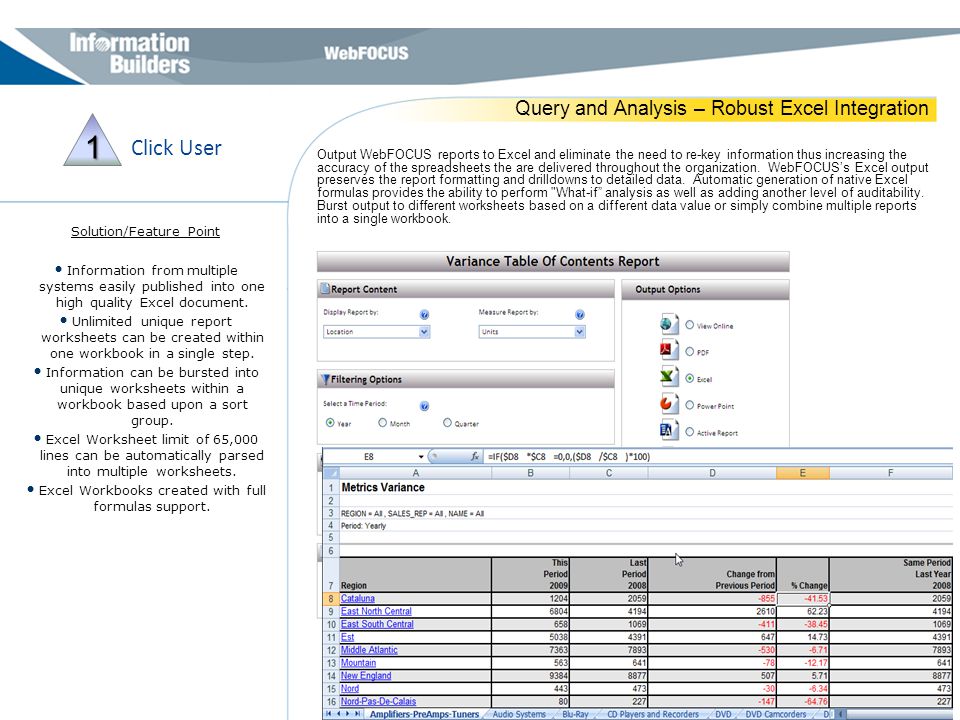This screenshot has height=720, width=960.
Task: Click the View Online globe icon
Action: 669,324
